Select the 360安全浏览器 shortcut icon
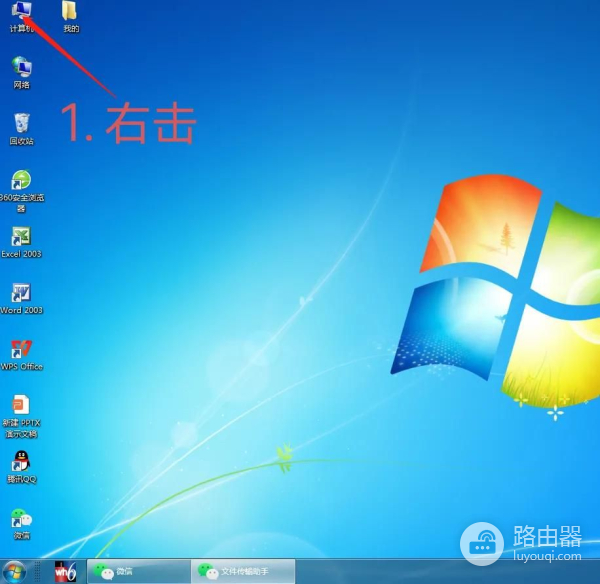600x584 pixels. coord(21,179)
